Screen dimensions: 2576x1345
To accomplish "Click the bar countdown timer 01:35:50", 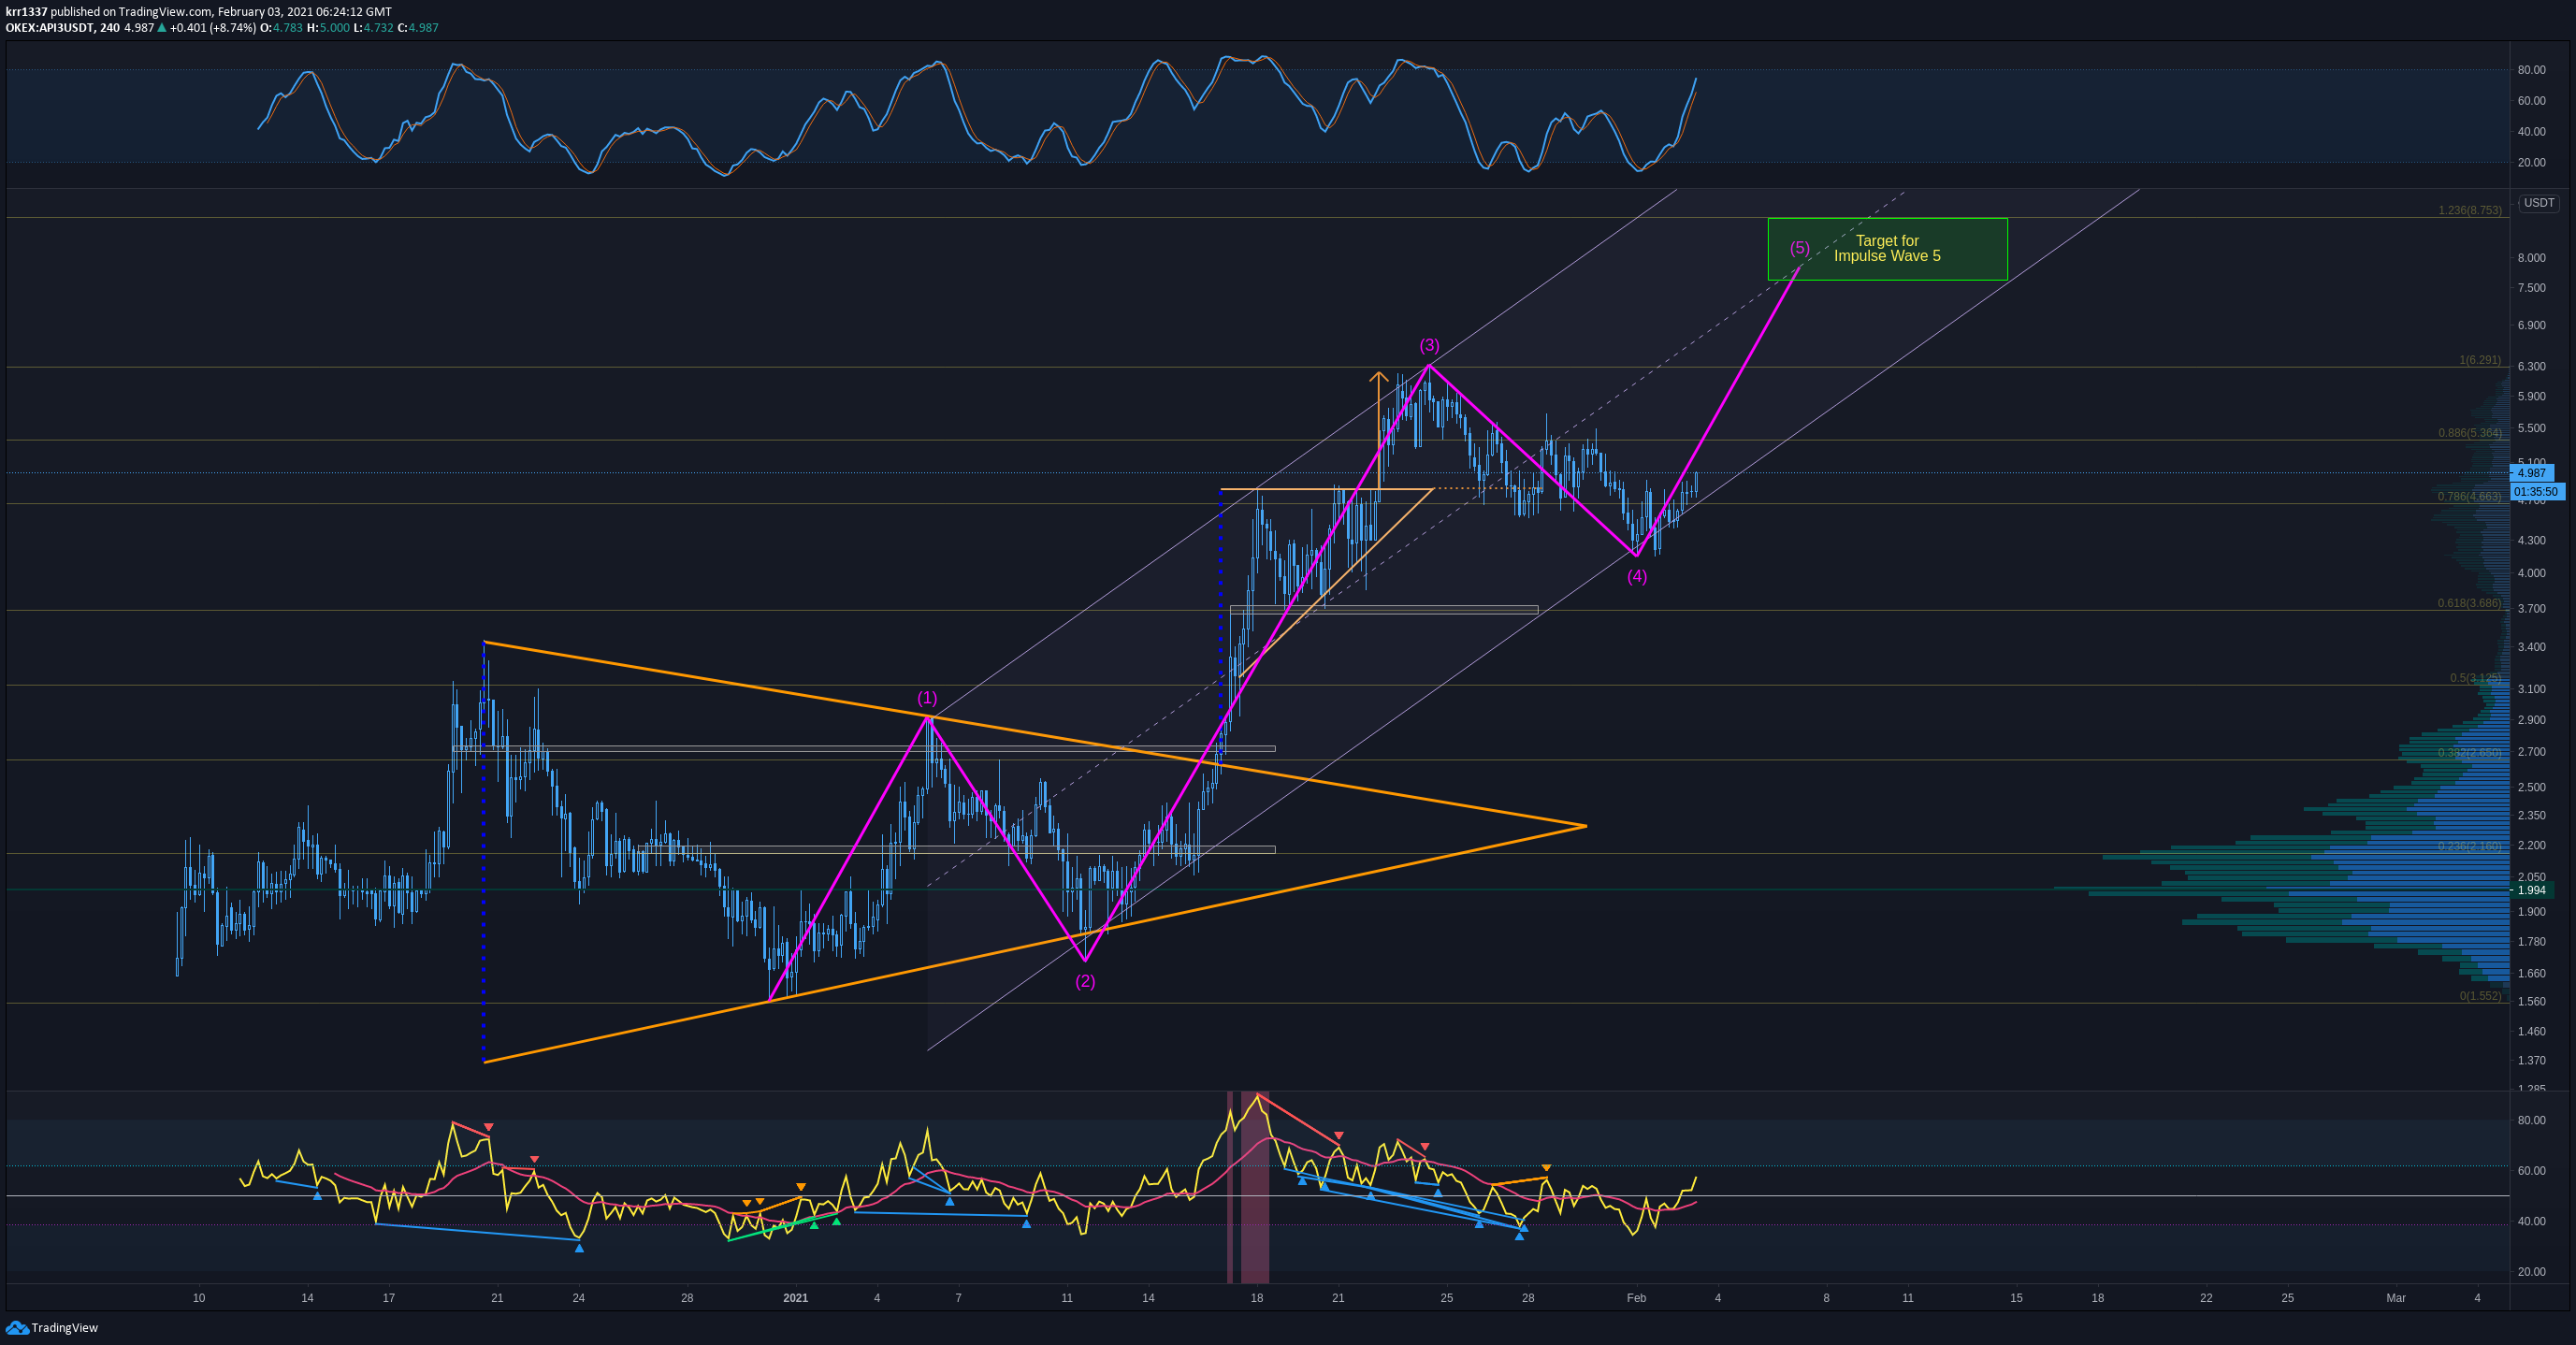I will pos(2537,491).
